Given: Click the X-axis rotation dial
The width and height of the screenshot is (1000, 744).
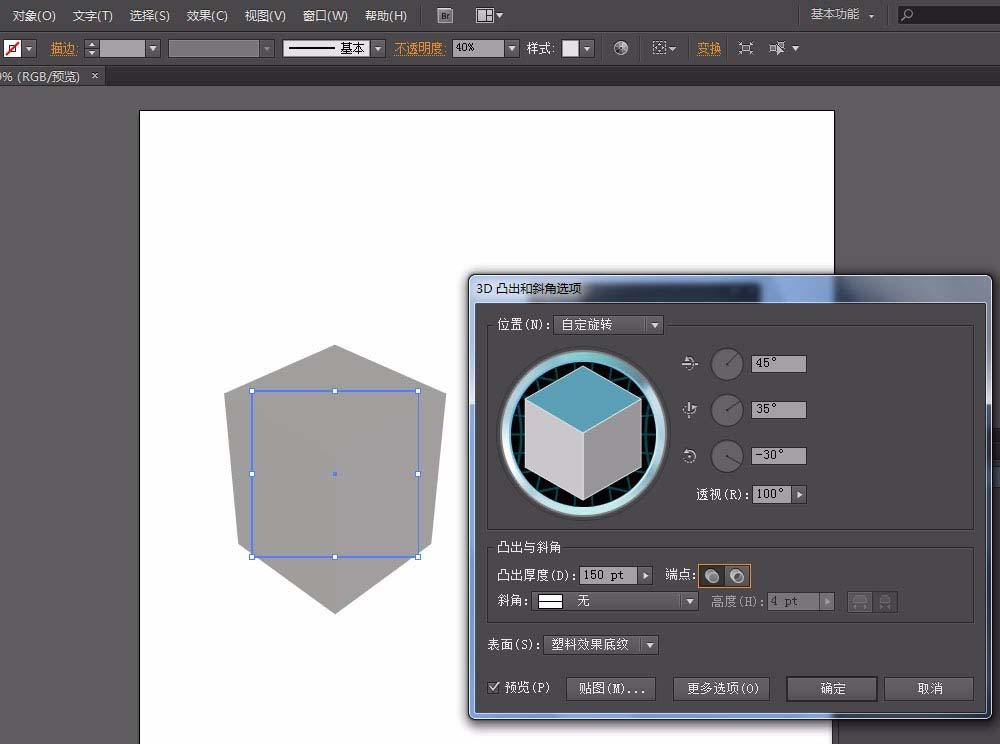Looking at the screenshot, I should pos(727,364).
